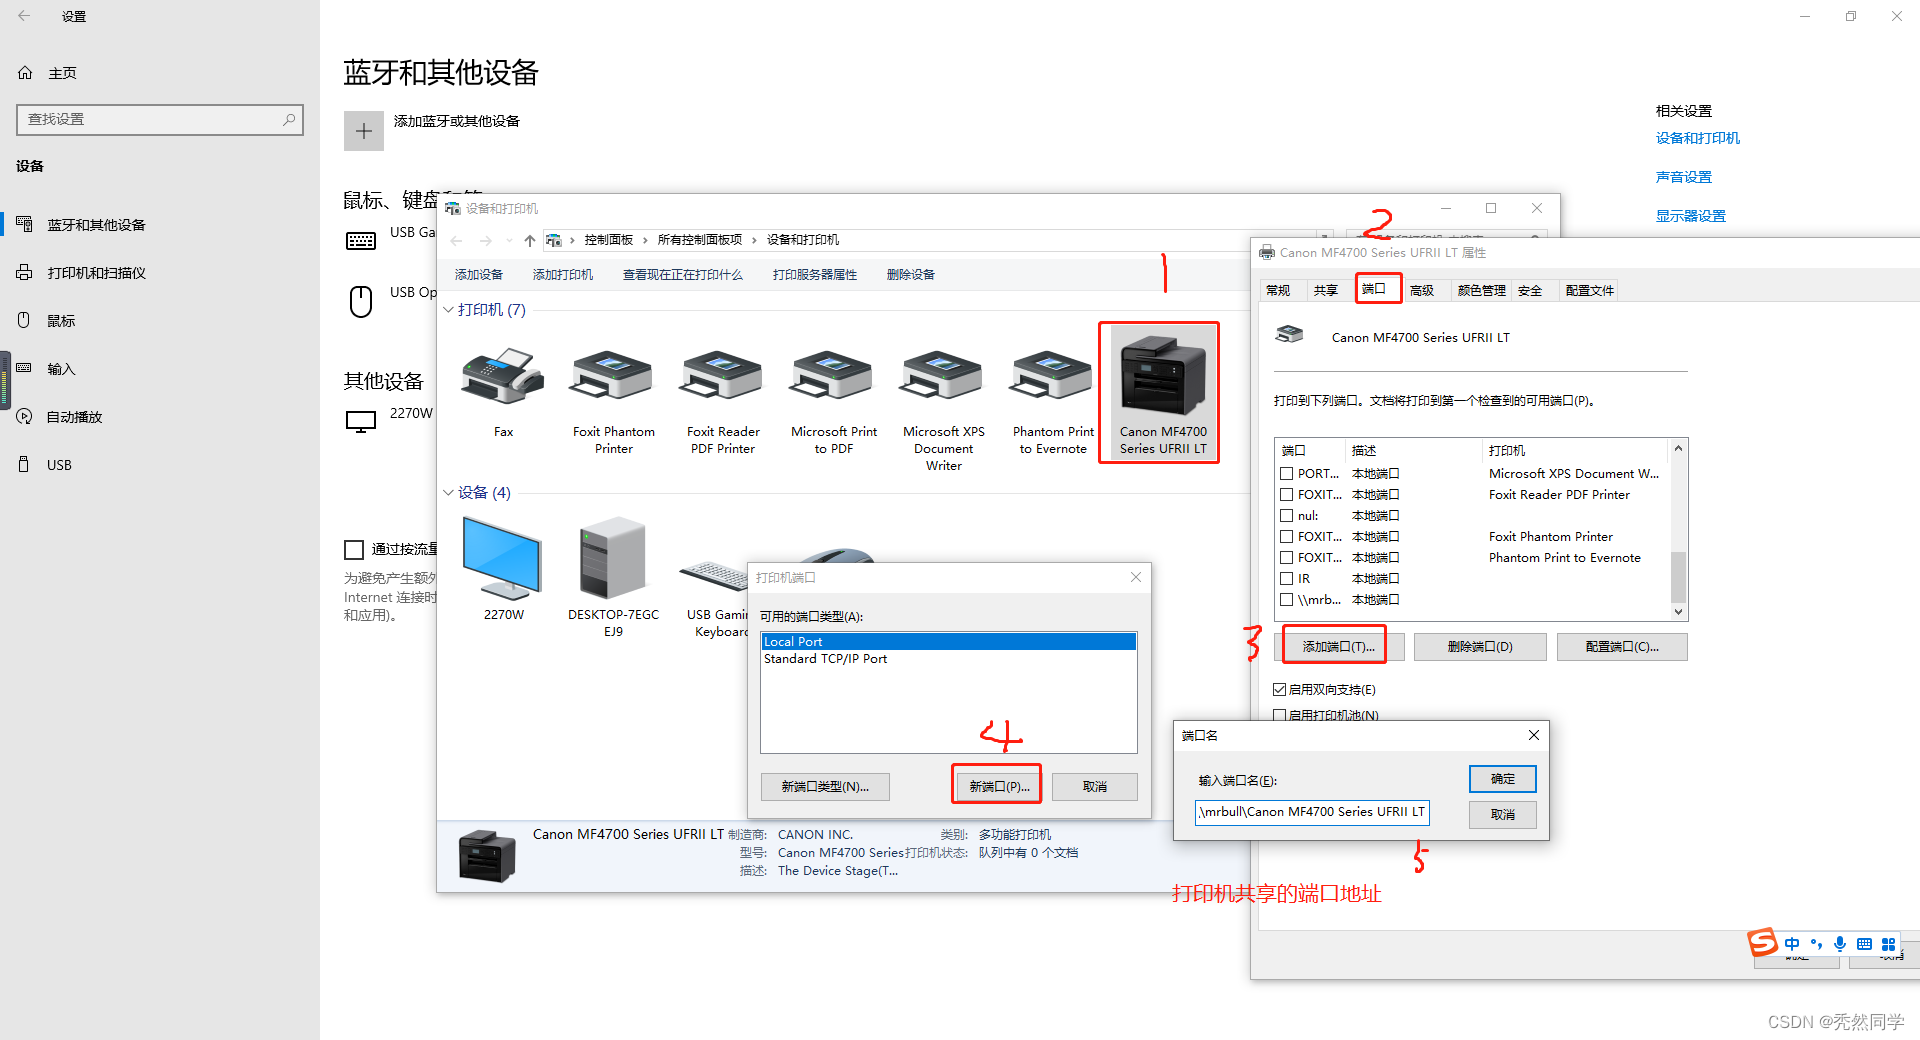Image resolution: width=1920 pixels, height=1040 pixels.
Task: Expand breadcrumb arrow before 控制面板
Action: 573,240
